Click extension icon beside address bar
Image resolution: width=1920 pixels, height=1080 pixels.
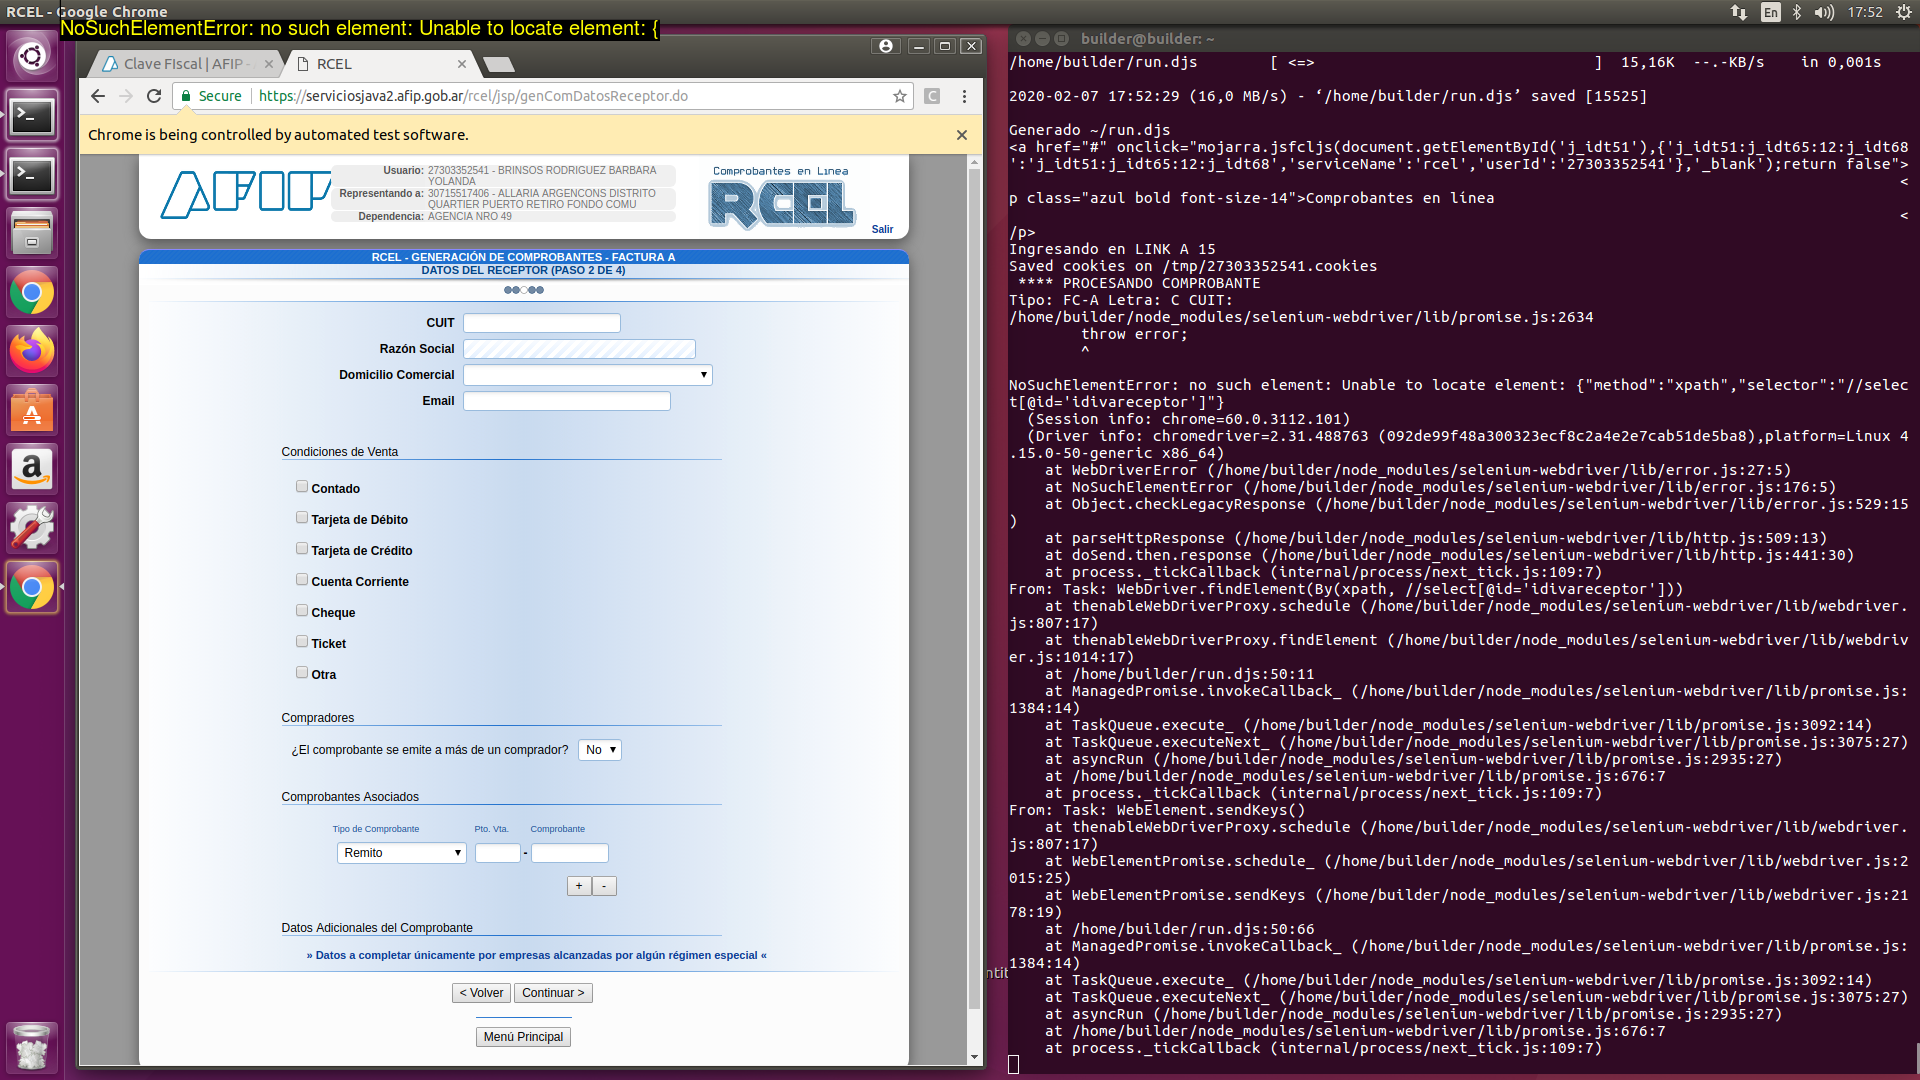tap(932, 96)
